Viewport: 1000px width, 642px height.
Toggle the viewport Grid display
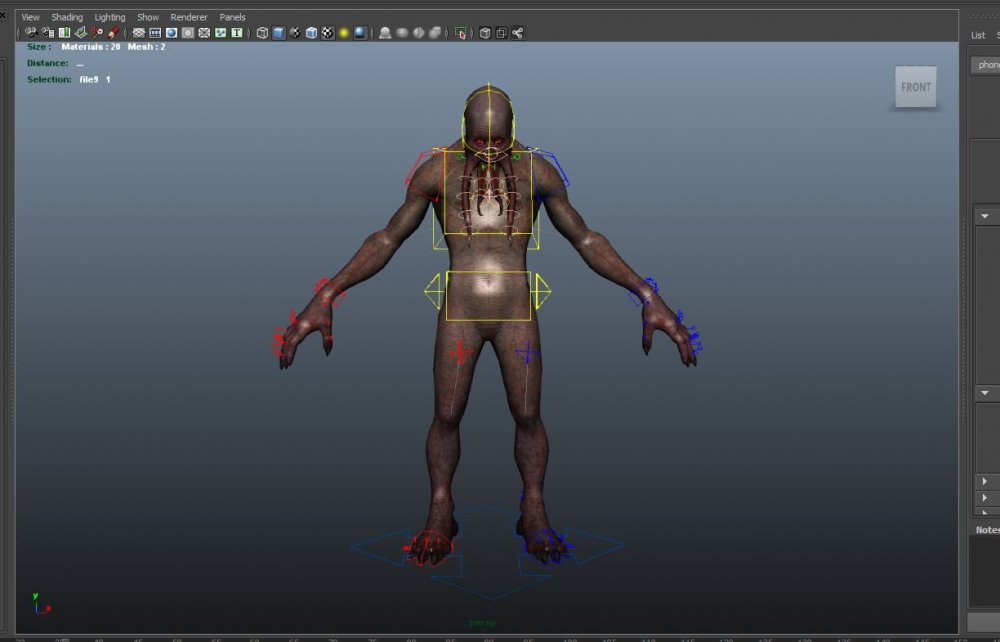pyautogui.click(x=139, y=33)
